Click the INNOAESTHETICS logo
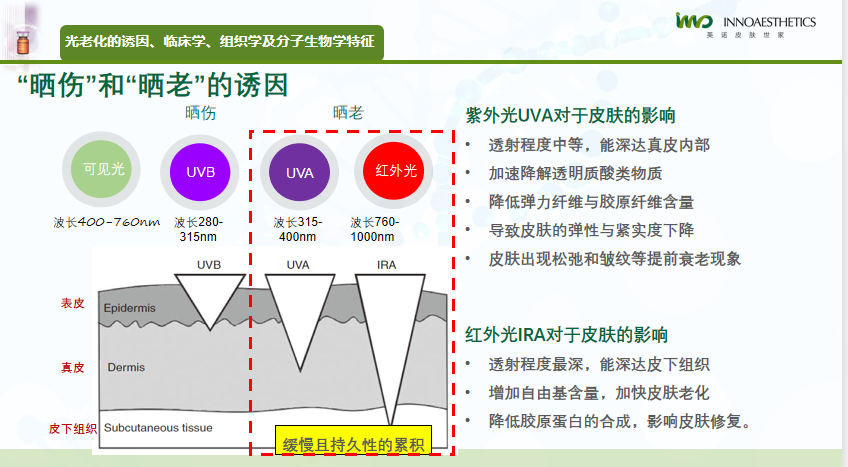The width and height of the screenshot is (848, 467). pos(746,22)
